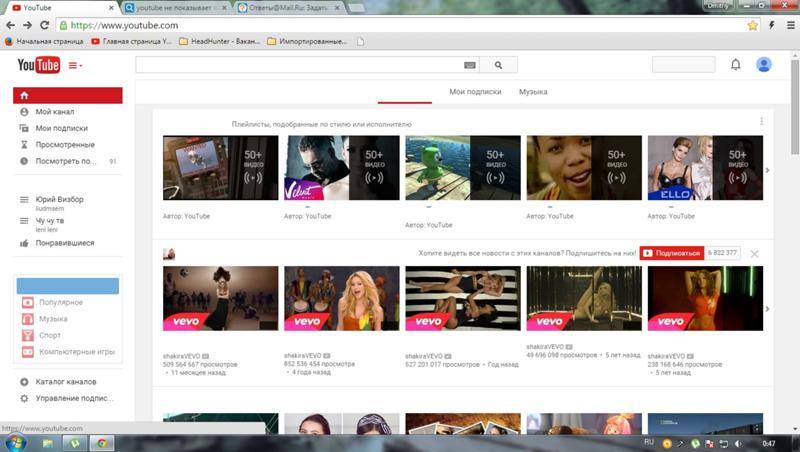Open the File Explorer taskbar icon
This screenshot has height=452, width=800.
click(48, 443)
